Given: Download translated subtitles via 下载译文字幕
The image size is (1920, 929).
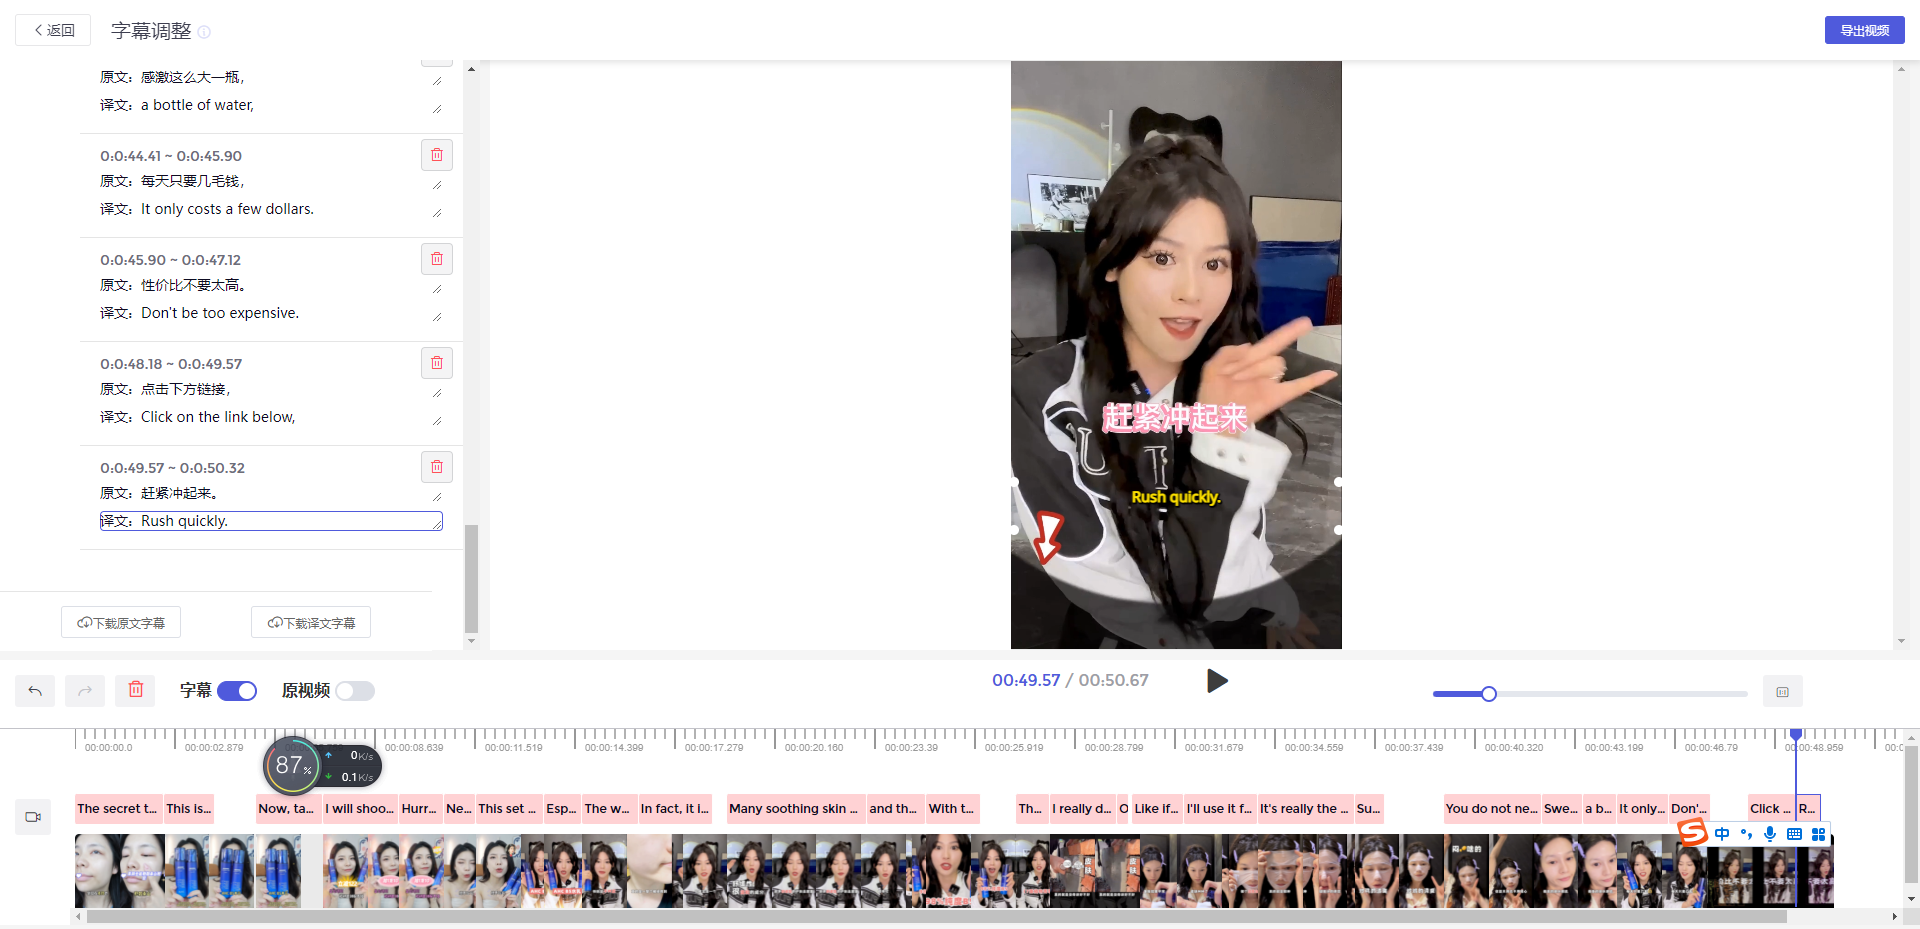Looking at the screenshot, I should [x=311, y=622].
